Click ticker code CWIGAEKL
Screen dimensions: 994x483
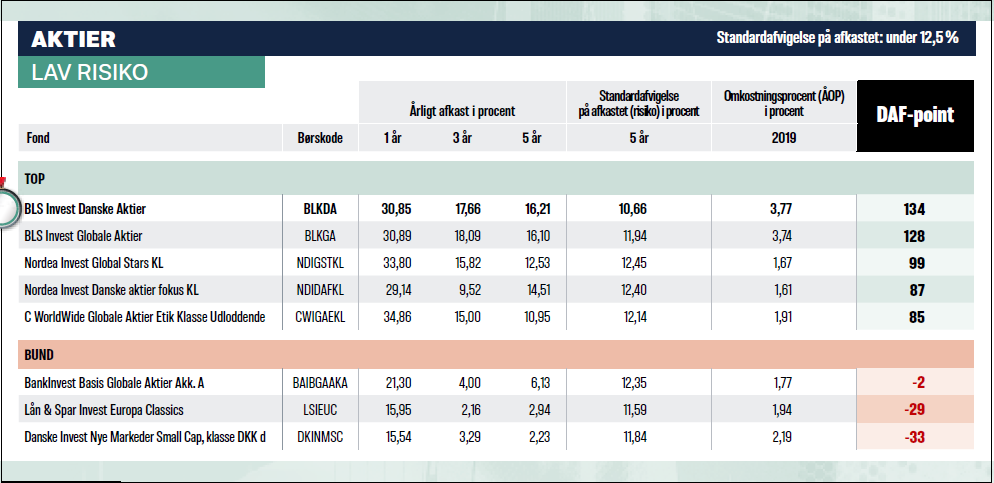point(320,317)
